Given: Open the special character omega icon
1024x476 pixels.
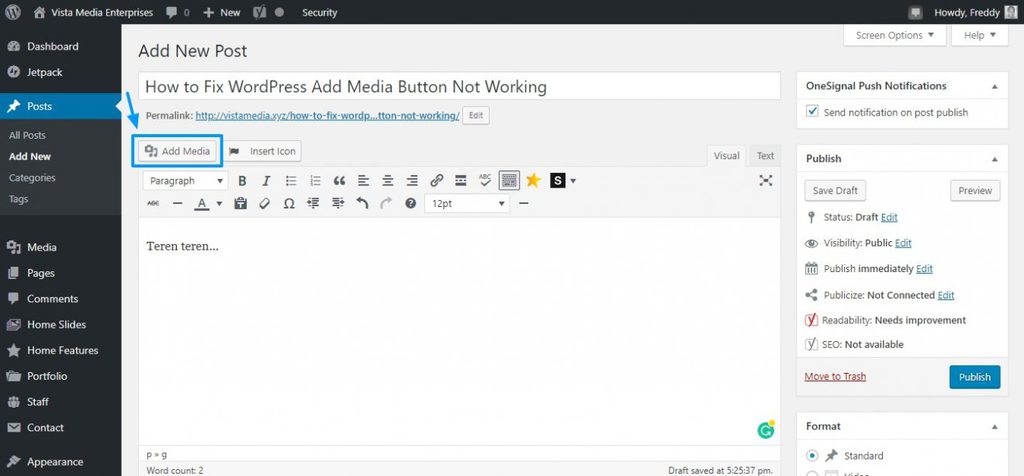Looking at the screenshot, I should [289, 204].
